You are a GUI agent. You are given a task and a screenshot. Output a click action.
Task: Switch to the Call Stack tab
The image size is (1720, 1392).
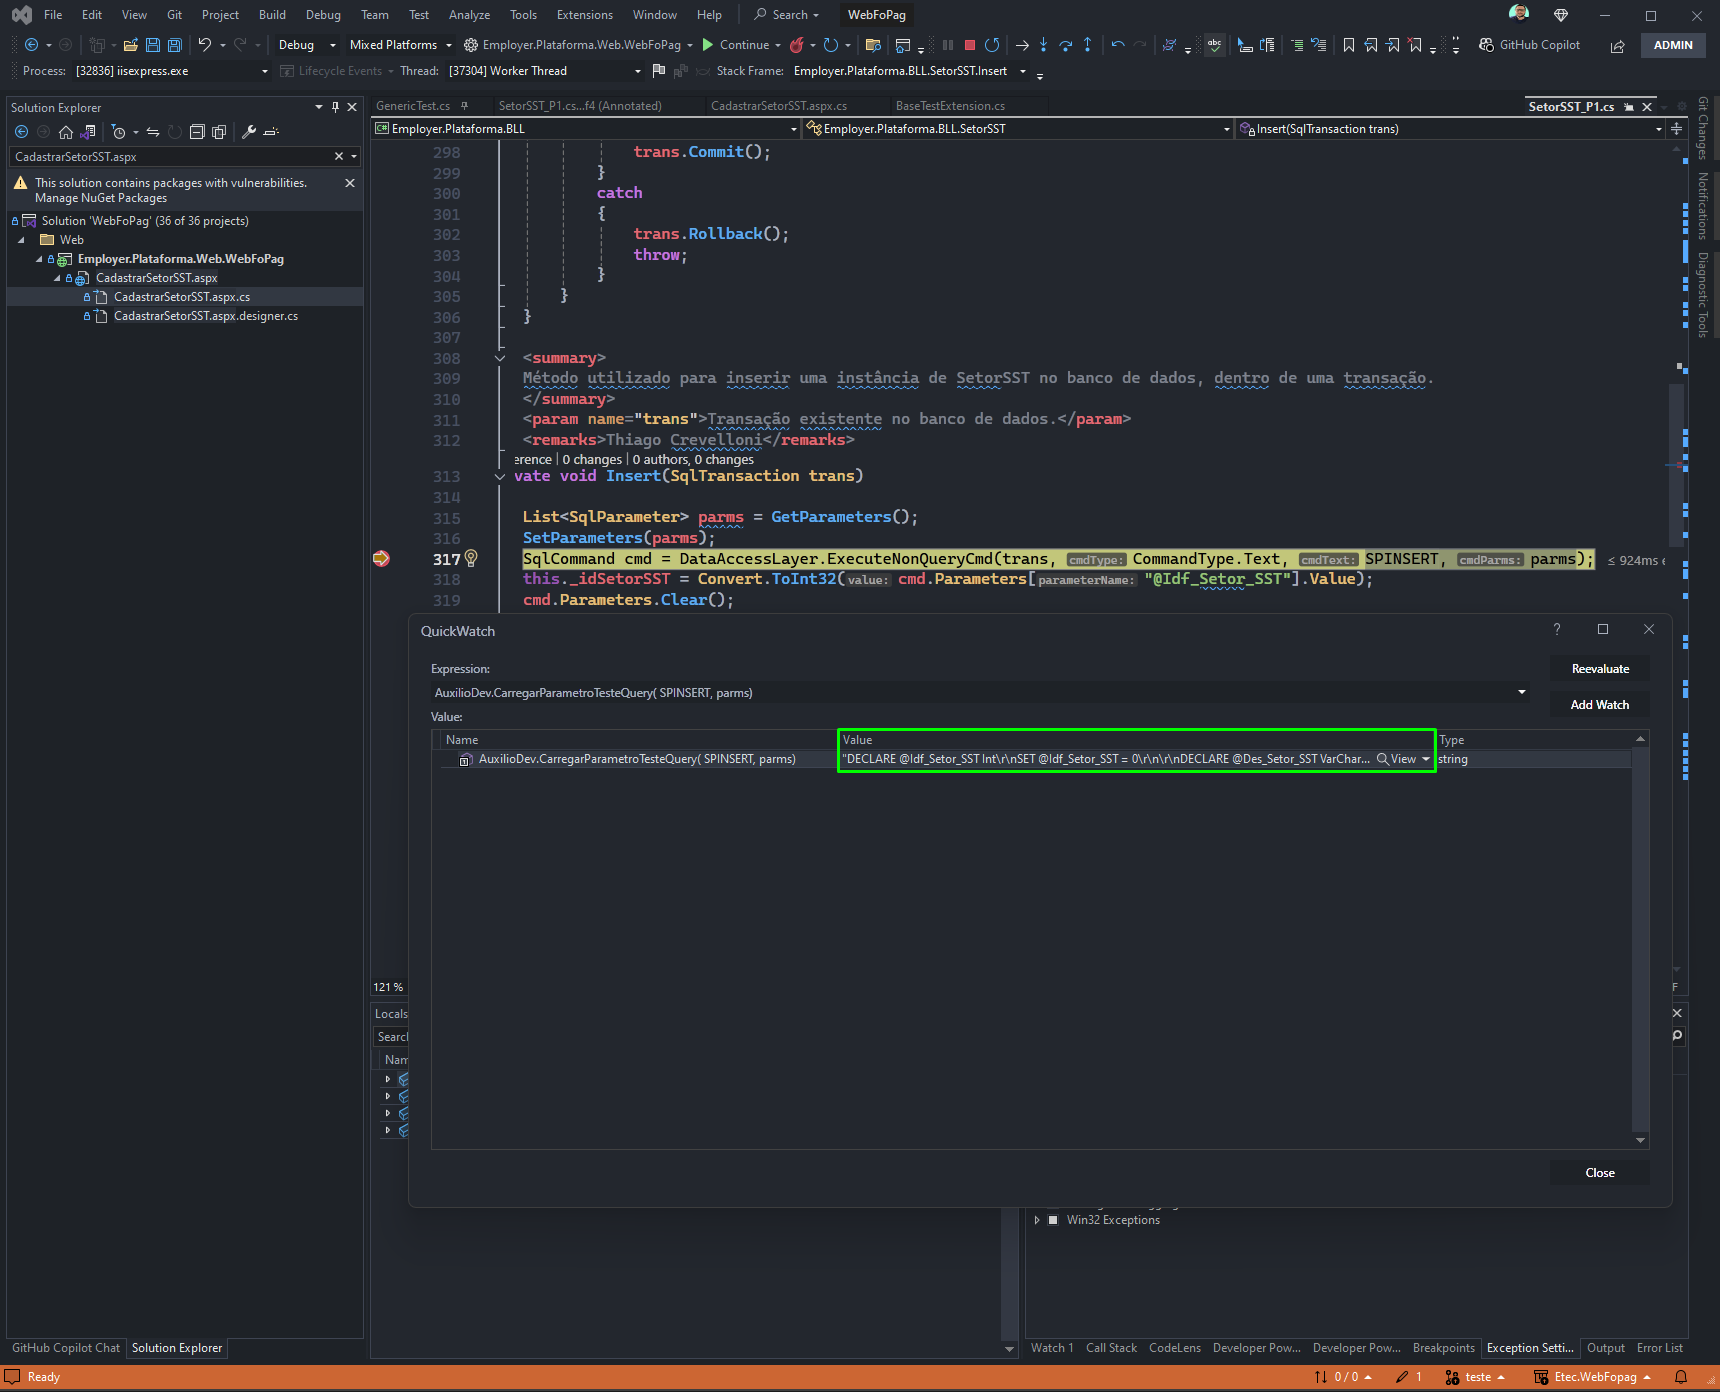tap(1111, 1348)
